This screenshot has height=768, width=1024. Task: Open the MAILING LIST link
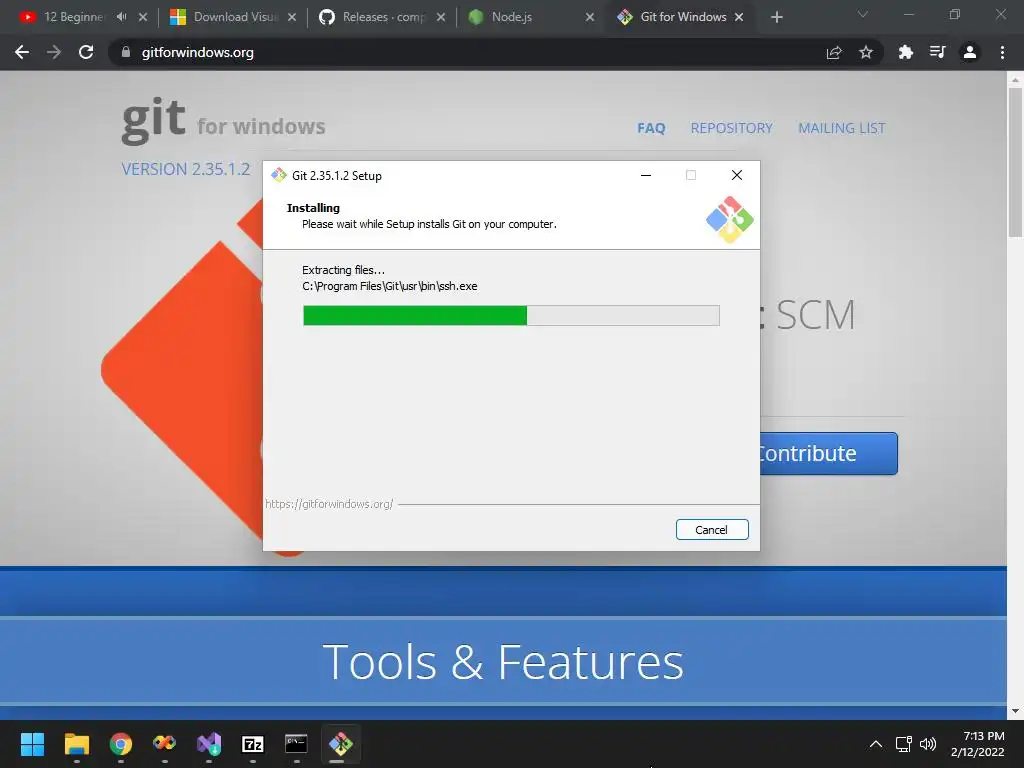point(842,128)
